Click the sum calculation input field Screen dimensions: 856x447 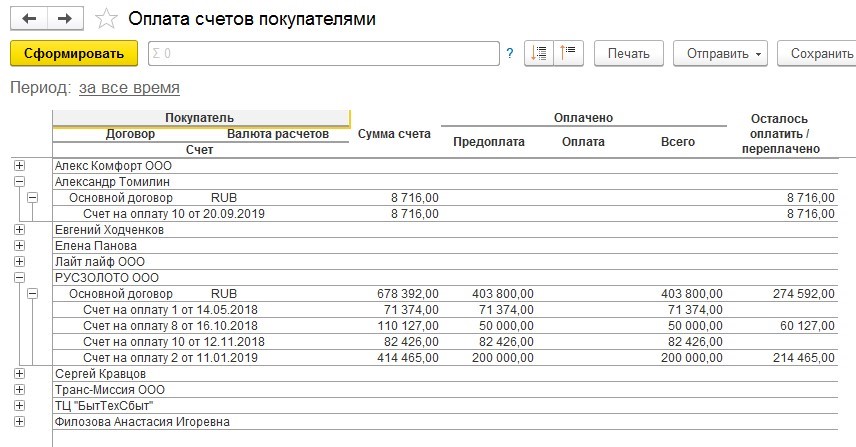pos(323,53)
